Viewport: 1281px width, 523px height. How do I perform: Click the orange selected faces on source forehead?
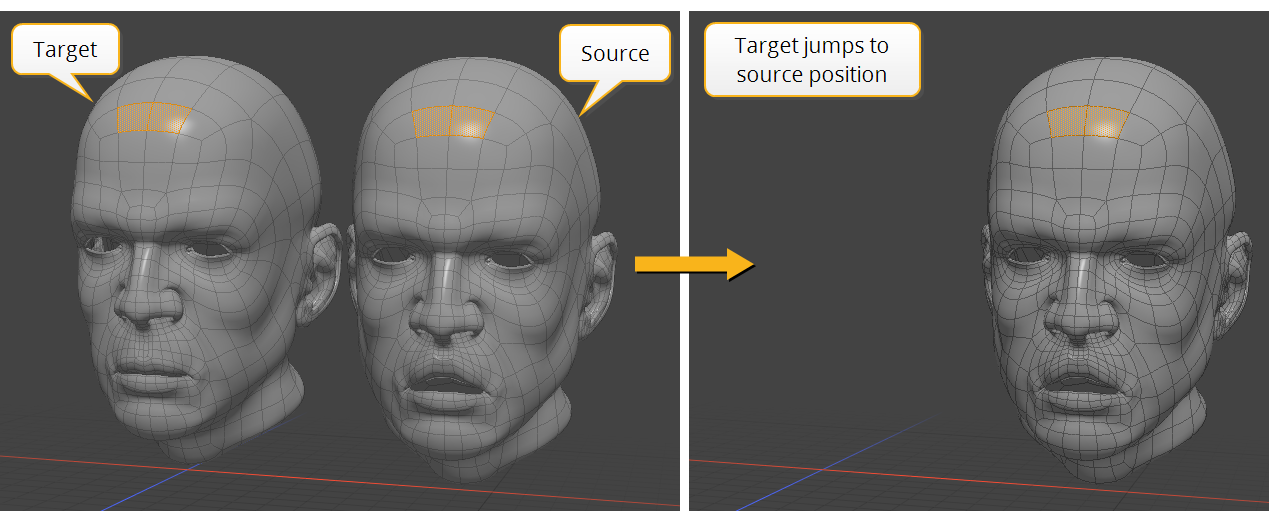tap(453, 122)
